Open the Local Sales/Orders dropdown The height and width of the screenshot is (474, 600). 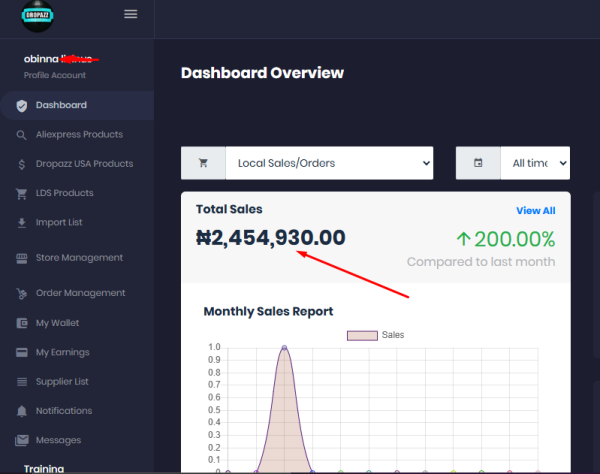click(x=328, y=163)
